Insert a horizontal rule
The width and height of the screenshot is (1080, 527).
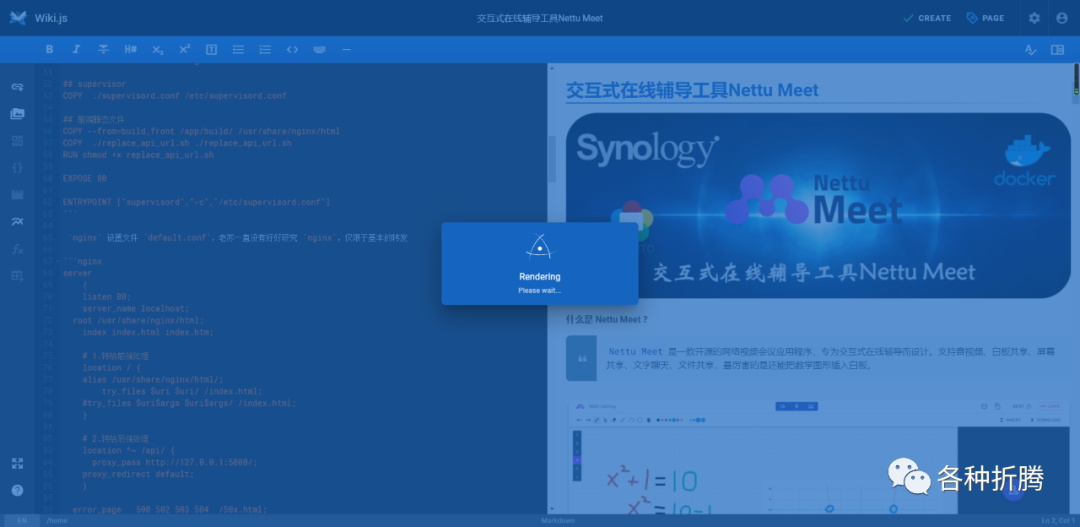(346, 50)
